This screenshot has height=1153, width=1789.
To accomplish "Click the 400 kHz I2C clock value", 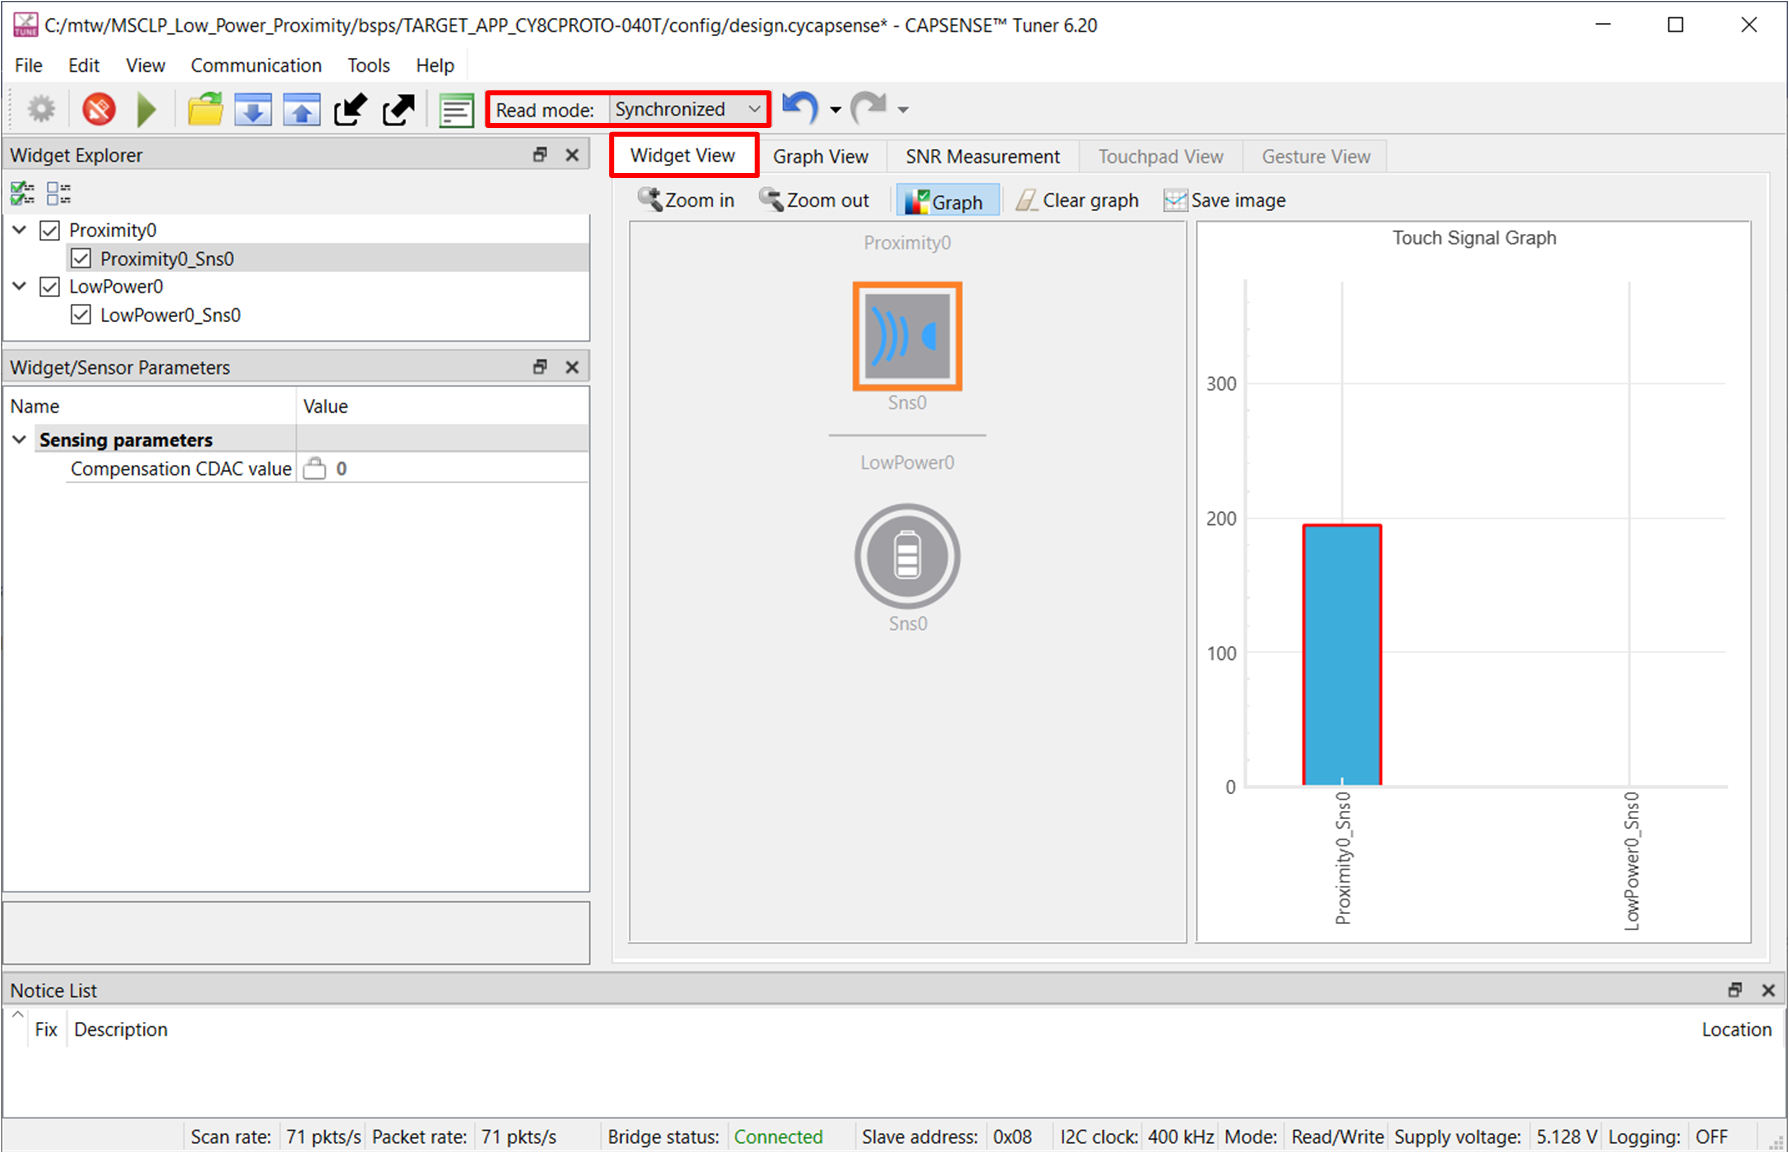I will point(1180,1137).
